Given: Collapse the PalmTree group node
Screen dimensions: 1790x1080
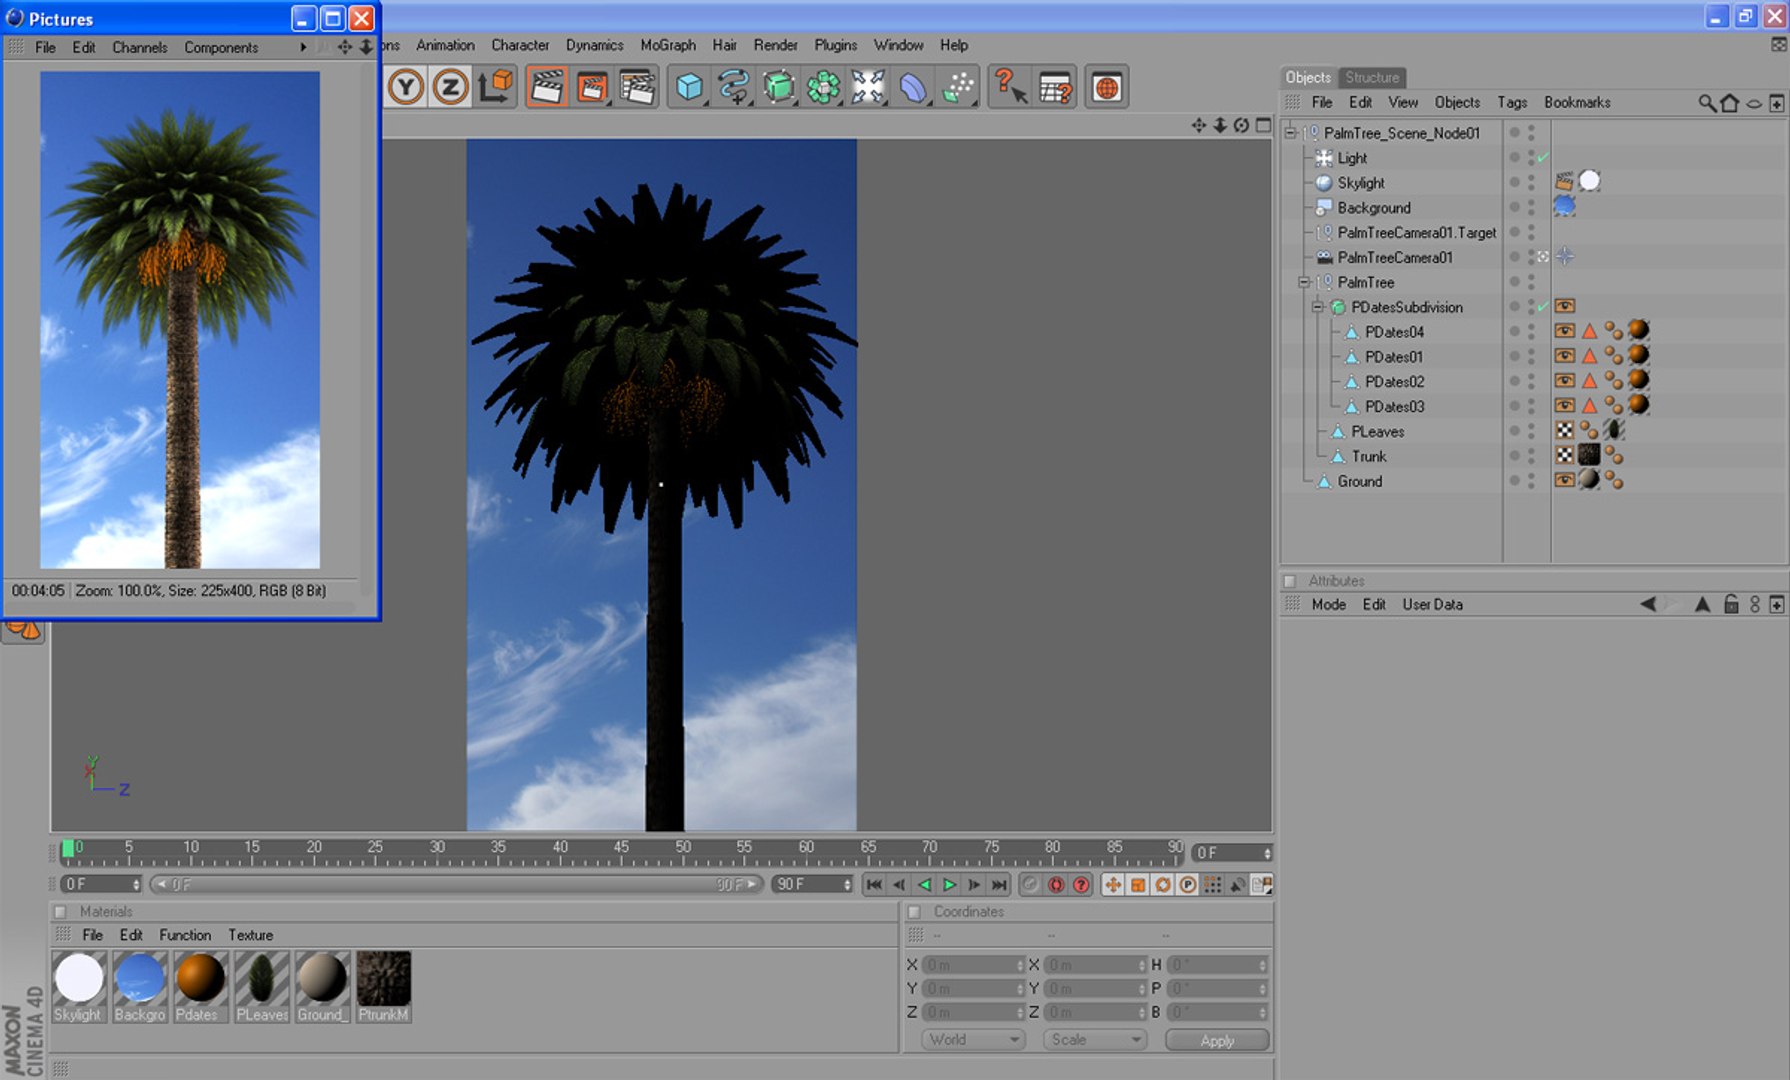Looking at the screenshot, I should (1304, 283).
